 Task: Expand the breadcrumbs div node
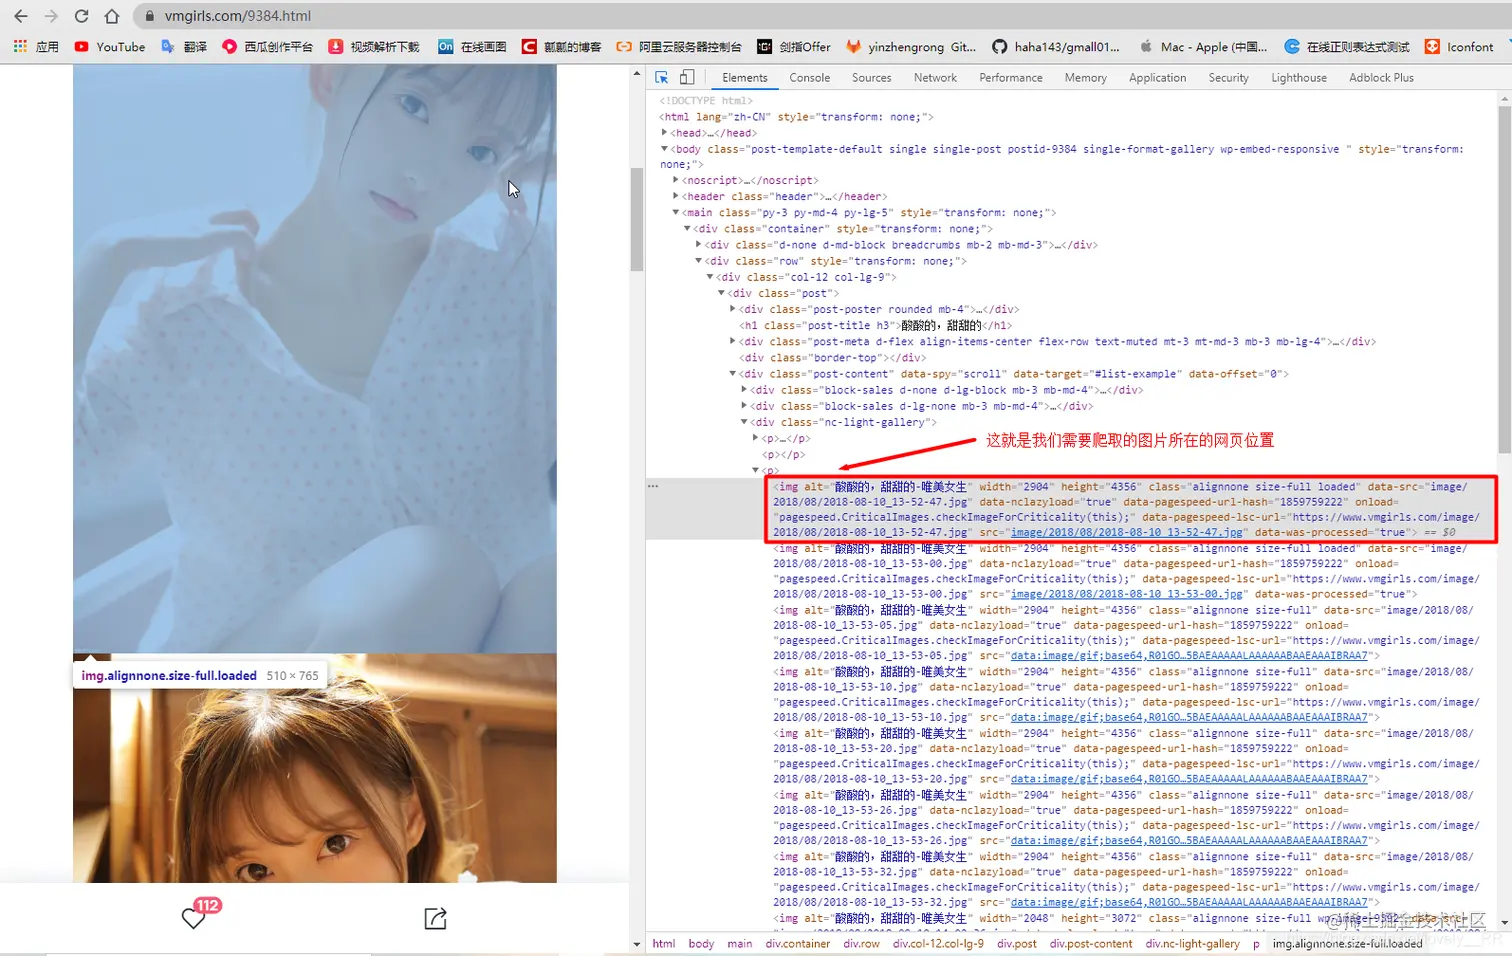(698, 244)
